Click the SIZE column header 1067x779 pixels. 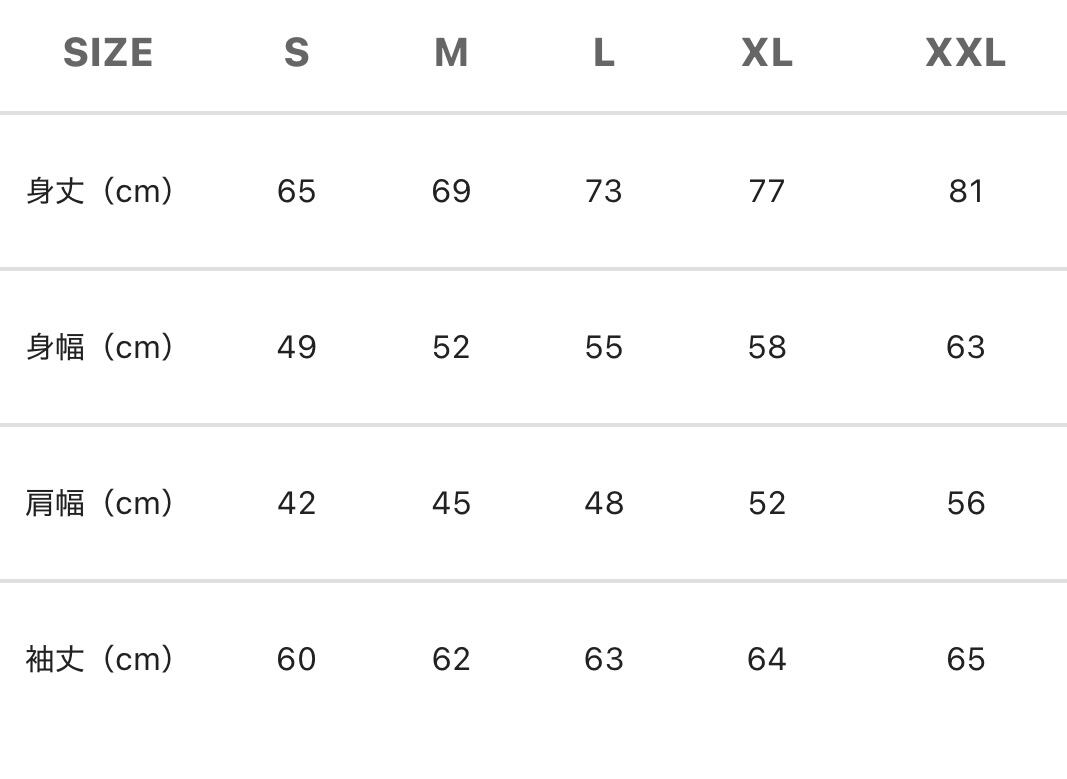108,53
